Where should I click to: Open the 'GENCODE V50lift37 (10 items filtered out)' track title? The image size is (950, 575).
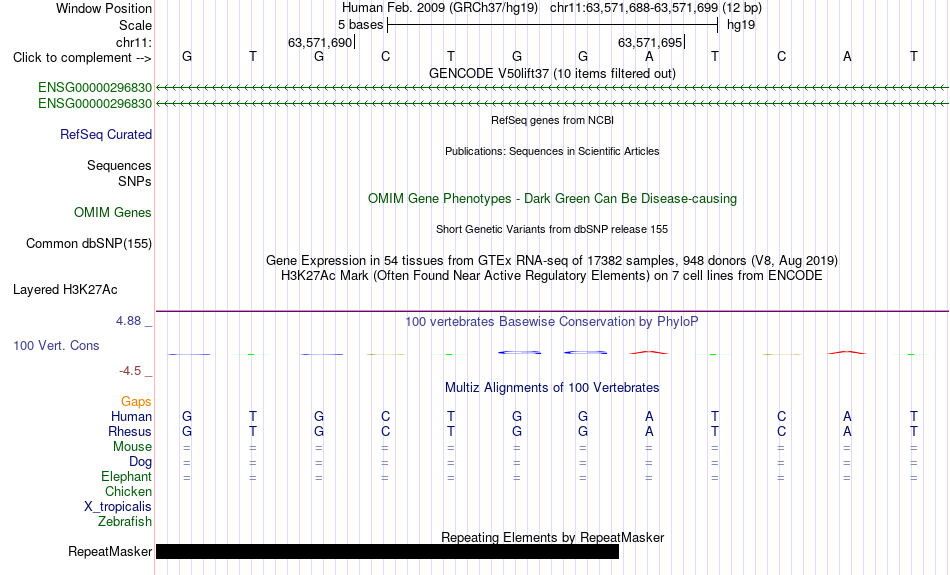[x=552, y=73]
